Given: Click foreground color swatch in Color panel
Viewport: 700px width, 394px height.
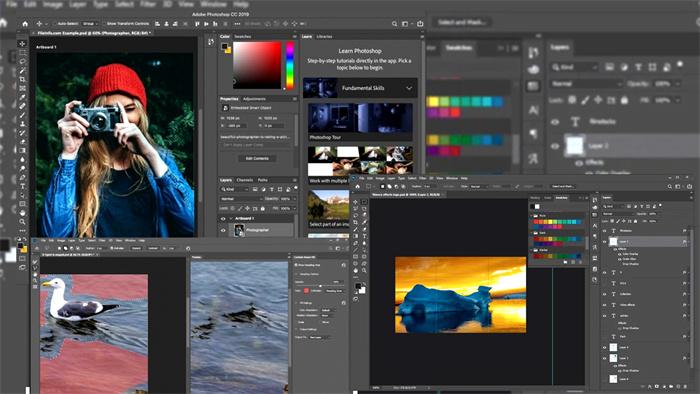Looking at the screenshot, I should pyautogui.click(x=225, y=46).
